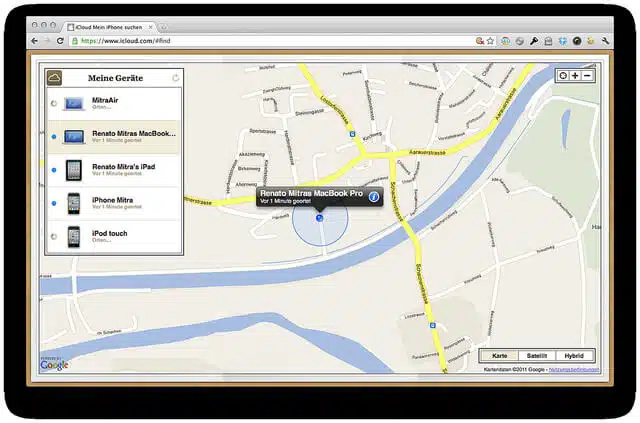Select MitraAir in the device list
Viewport: 640px width, 423px height.
pyautogui.click(x=114, y=103)
